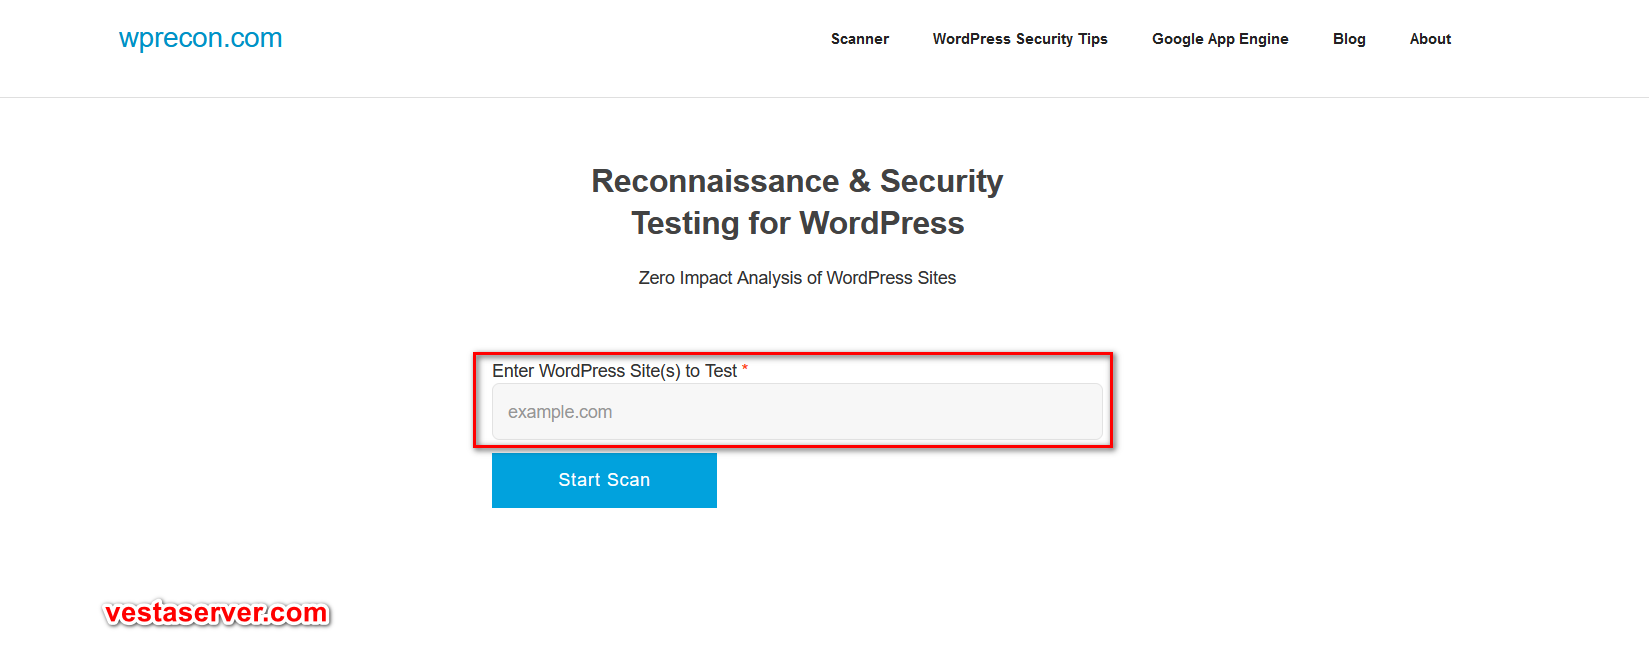Visit the Blog page
Viewport: 1649px width, 664px height.
click(x=1349, y=39)
